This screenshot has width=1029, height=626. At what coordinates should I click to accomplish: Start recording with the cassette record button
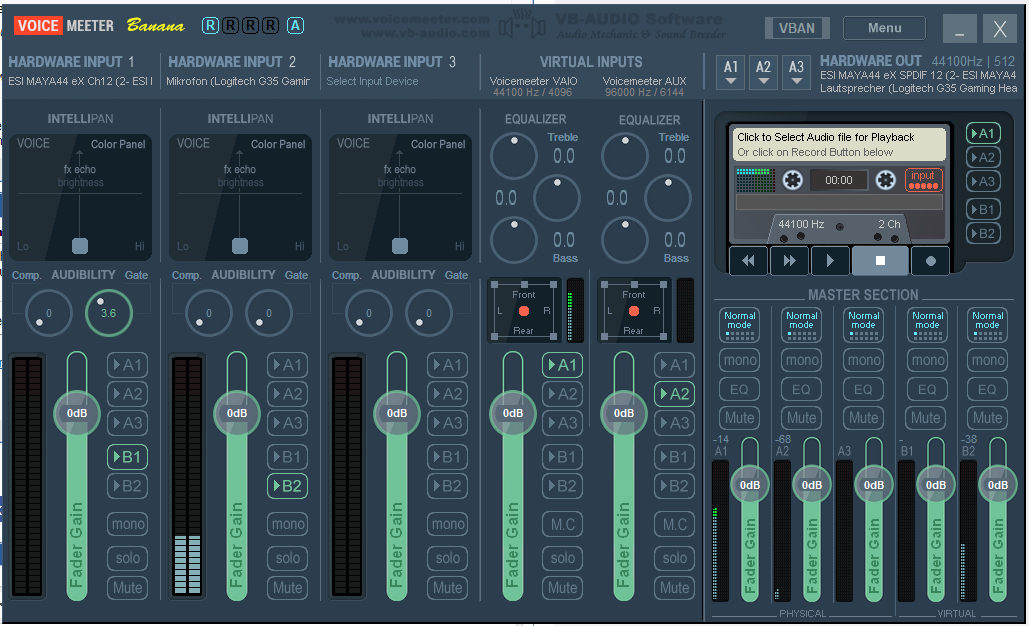[930, 261]
